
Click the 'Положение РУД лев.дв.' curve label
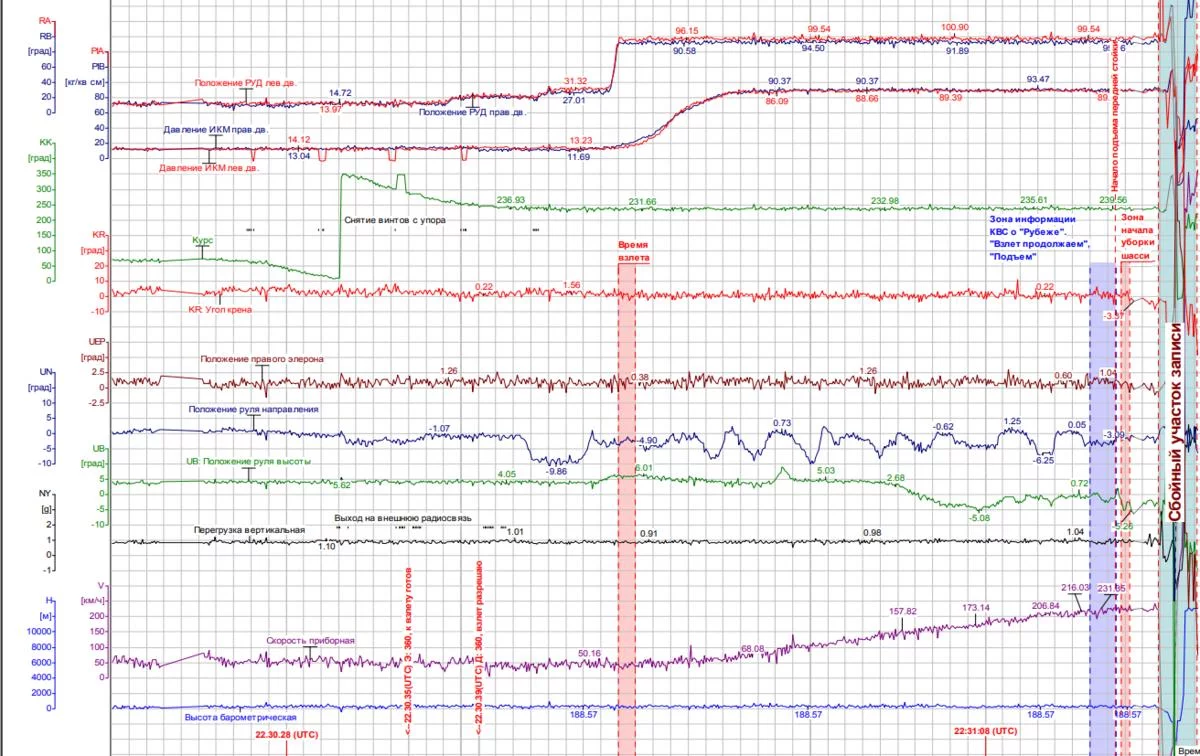click(x=247, y=83)
